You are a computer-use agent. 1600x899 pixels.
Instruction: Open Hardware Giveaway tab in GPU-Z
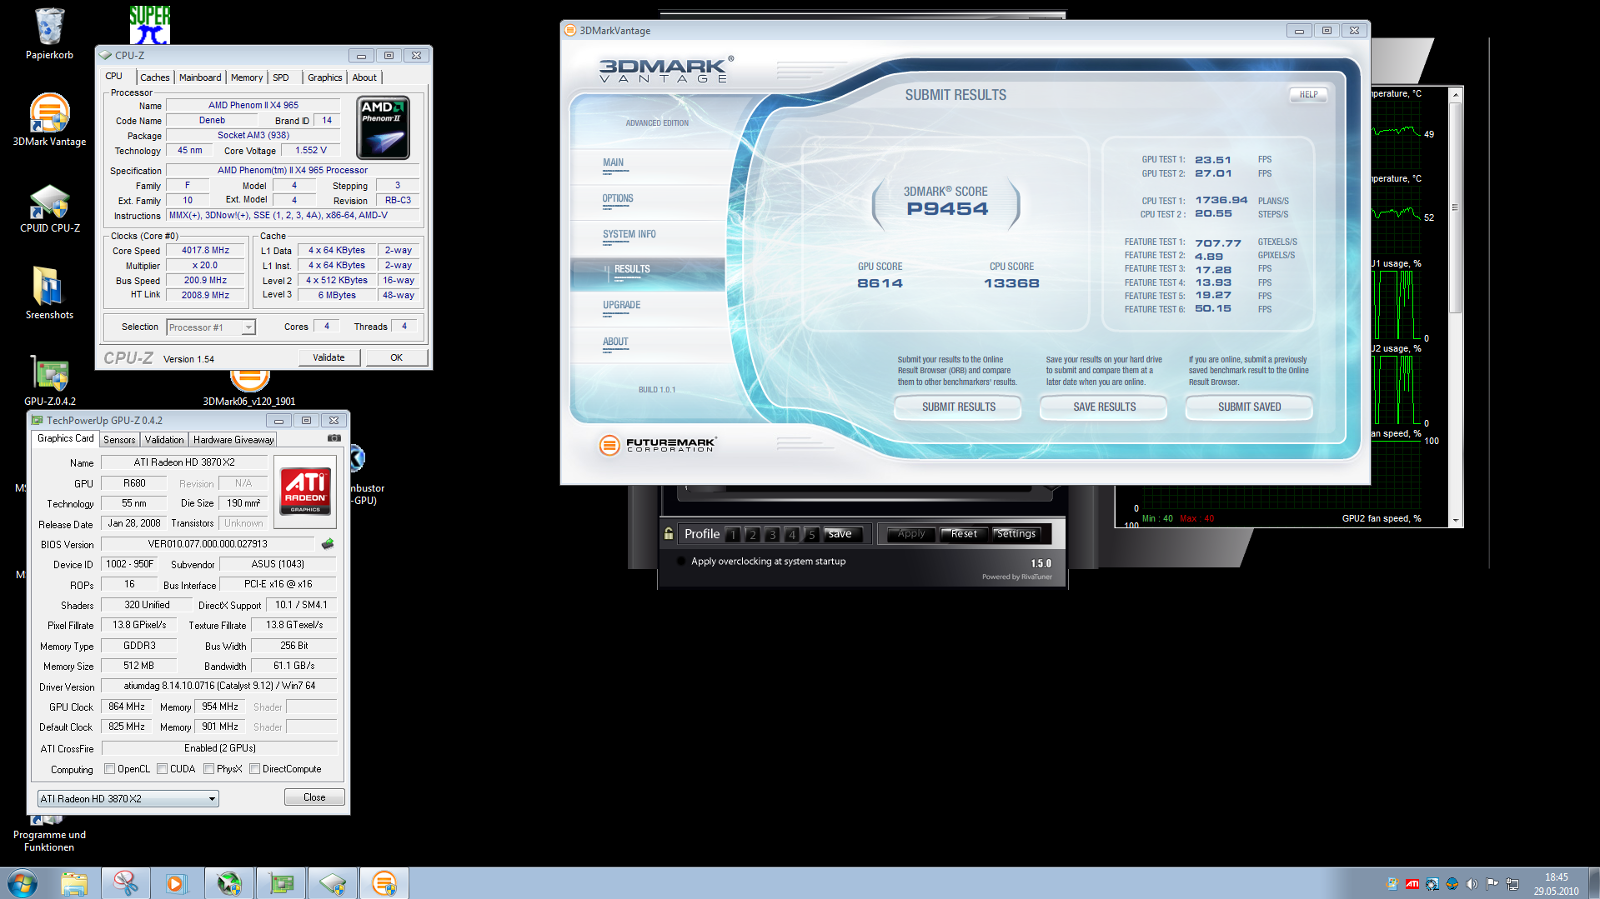click(233, 439)
